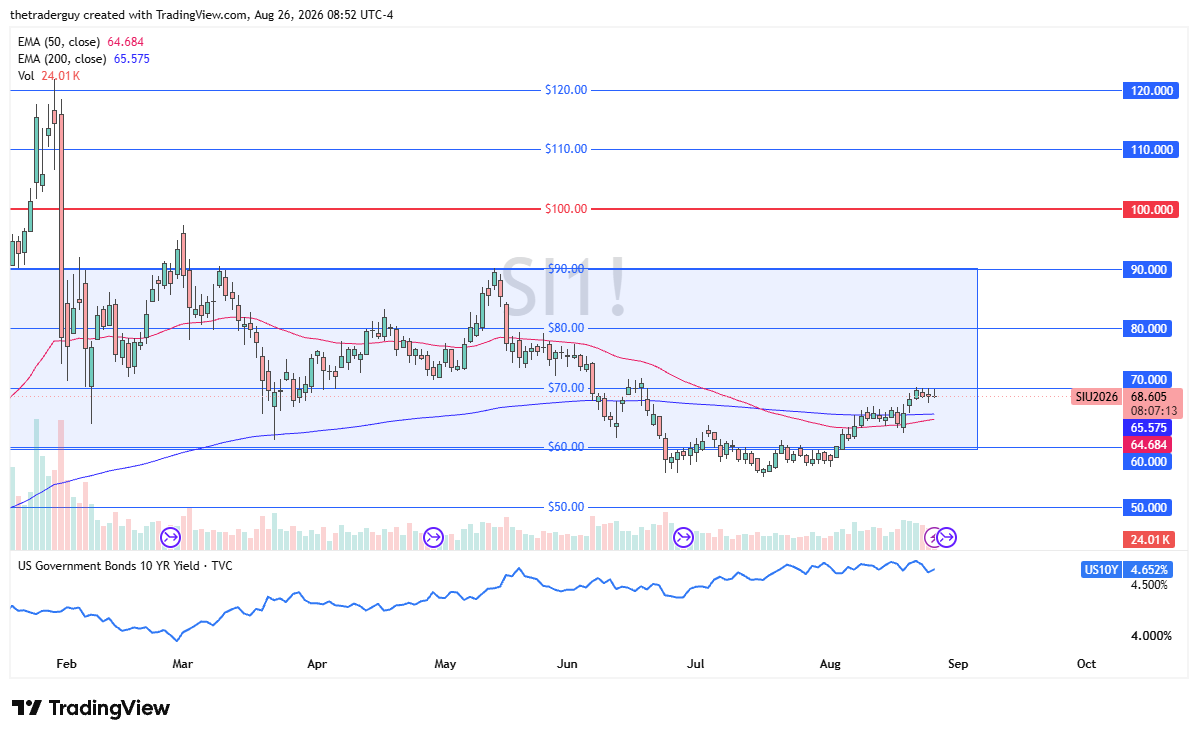
Task: Select the EMA (200, close) legend
Action: [x=83, y=59]
